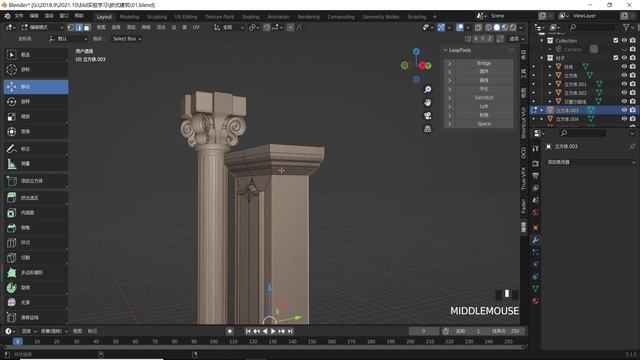The width and height of the screenshot is (640, 360).
Task: Hide the Collection via eye icon
Action: tap(624, 40)
